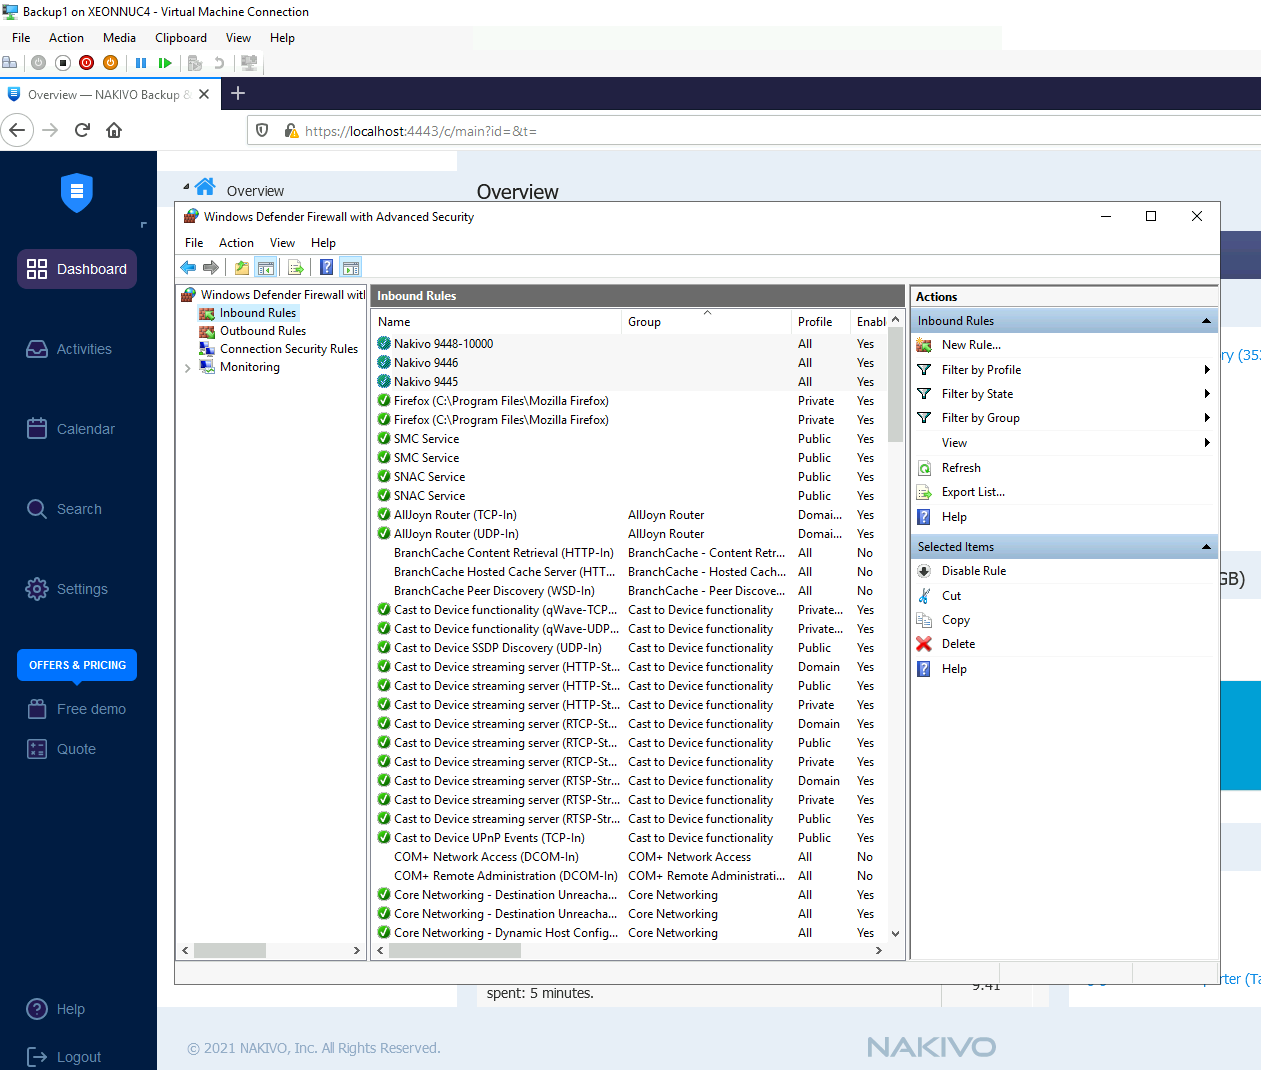Click Disable Rule in Actions pane
Screen dimensions: 1261x1070
[x=974, y=571]
